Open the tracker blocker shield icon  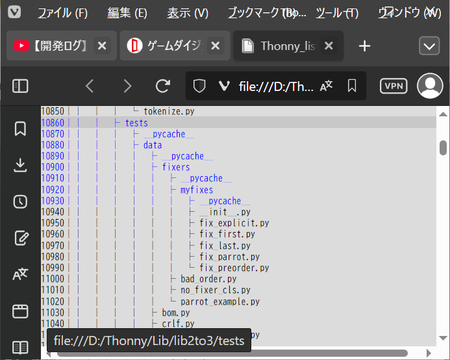point(199,86)
